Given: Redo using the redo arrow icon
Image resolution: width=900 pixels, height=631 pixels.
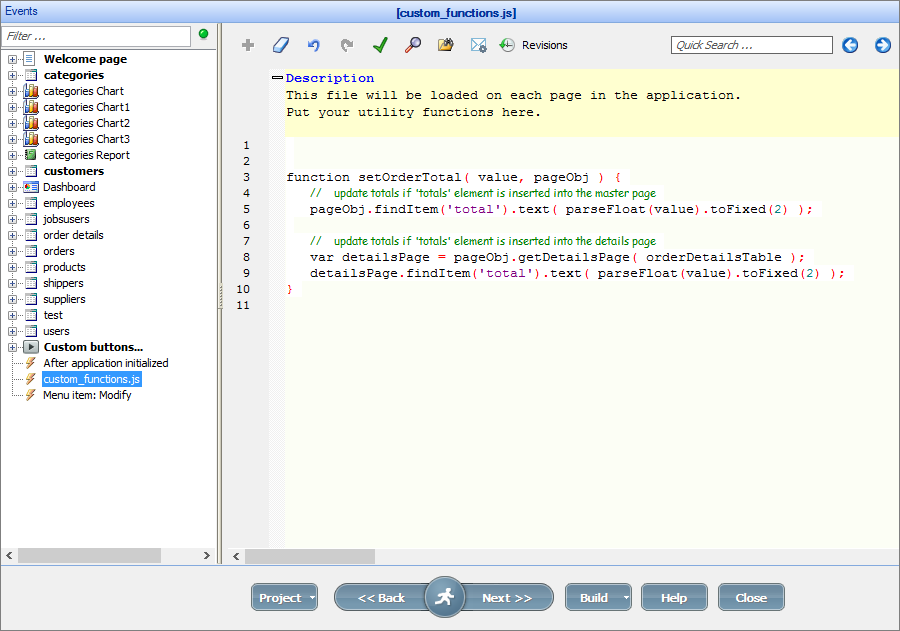Looking at the screenshot, I should coord(346,45).
